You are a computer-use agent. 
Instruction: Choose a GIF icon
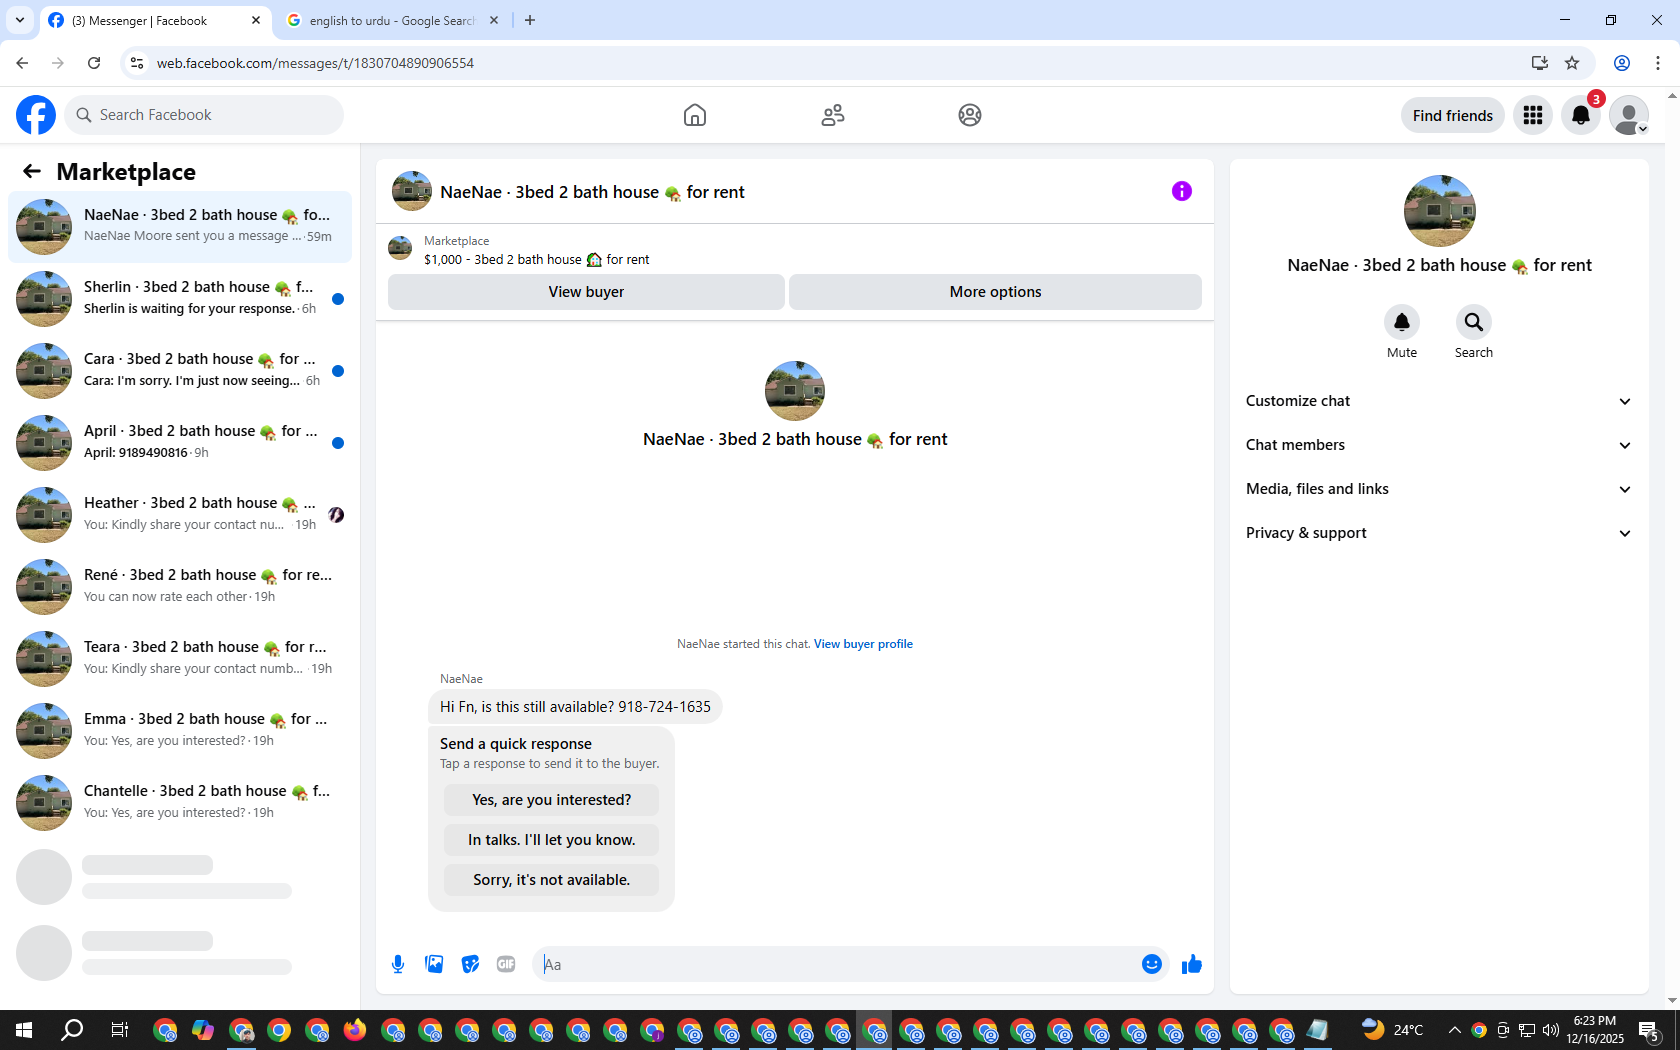[x=506, y=964]
